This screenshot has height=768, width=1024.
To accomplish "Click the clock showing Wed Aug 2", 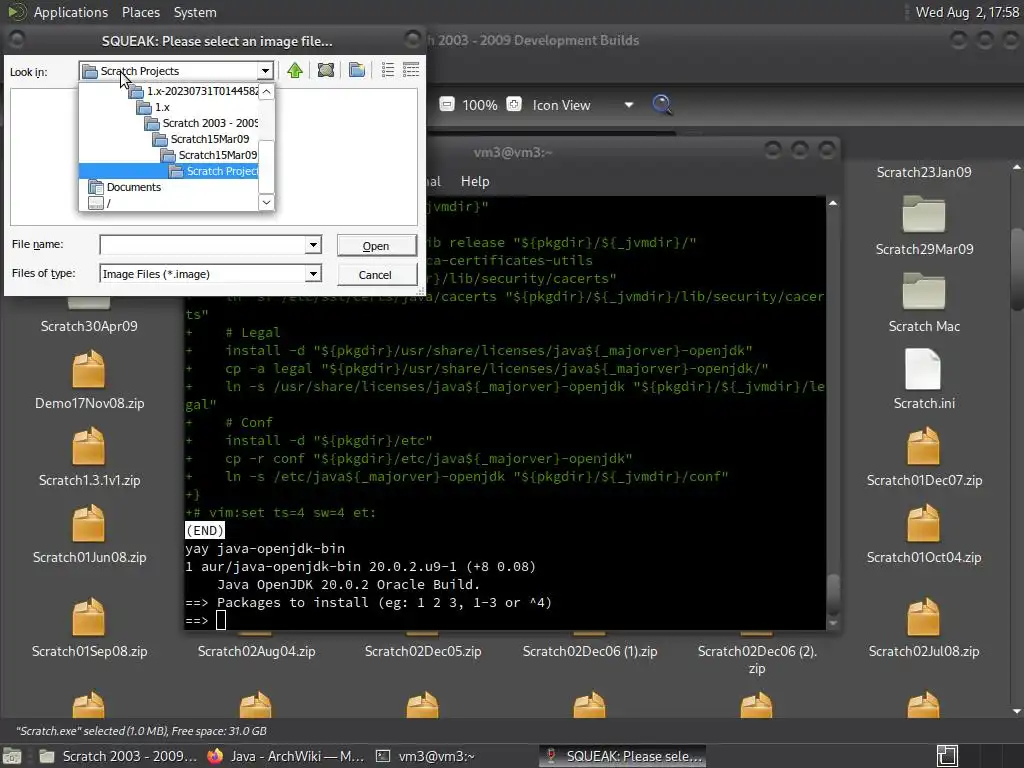I will [x=967, y=12].
